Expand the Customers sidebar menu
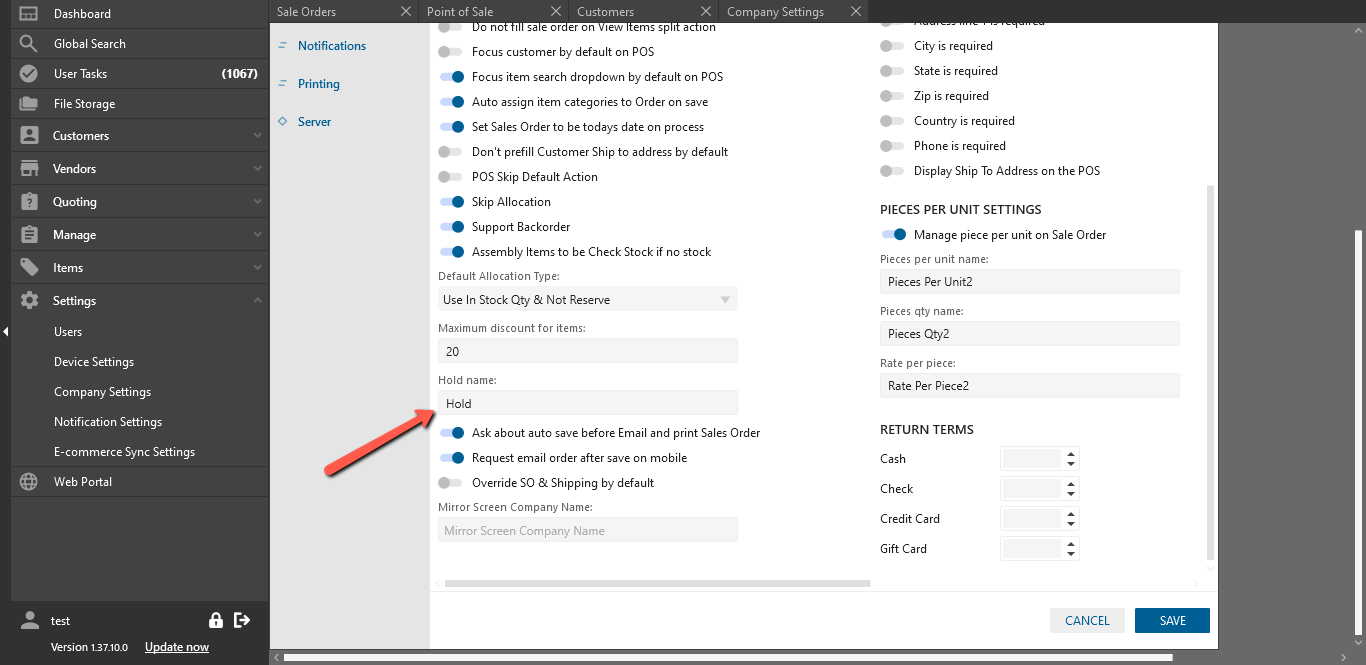The height and width of the screenshot is (665, 1366). 258,136
